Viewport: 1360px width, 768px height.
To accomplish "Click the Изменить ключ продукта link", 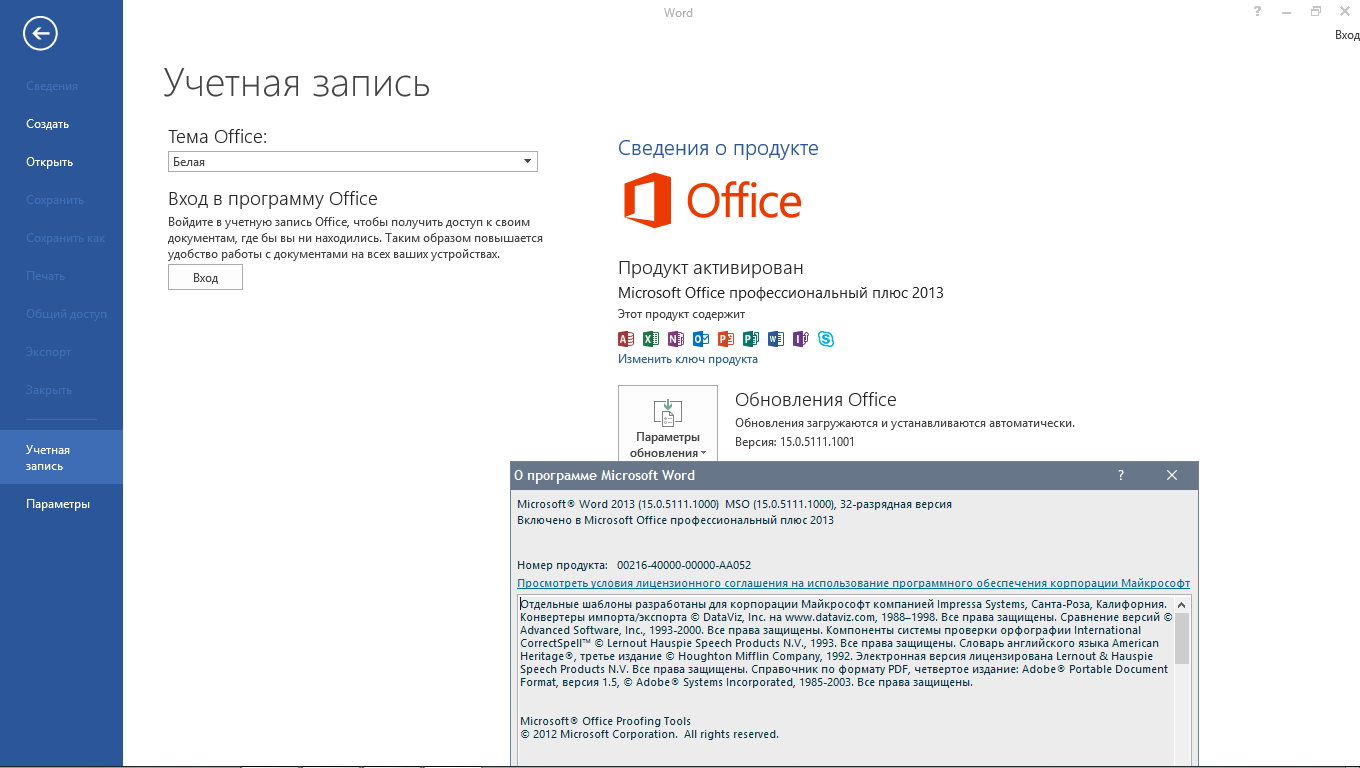I will (688, 359).
